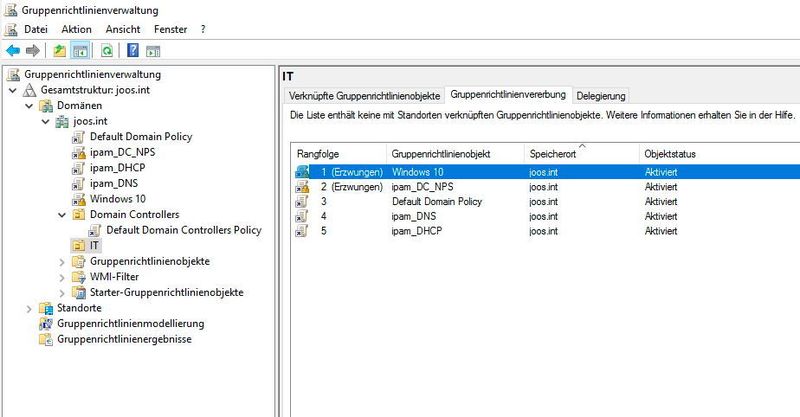Switch to Delegierung tab

pyautogui.click(x=601, y=96)
